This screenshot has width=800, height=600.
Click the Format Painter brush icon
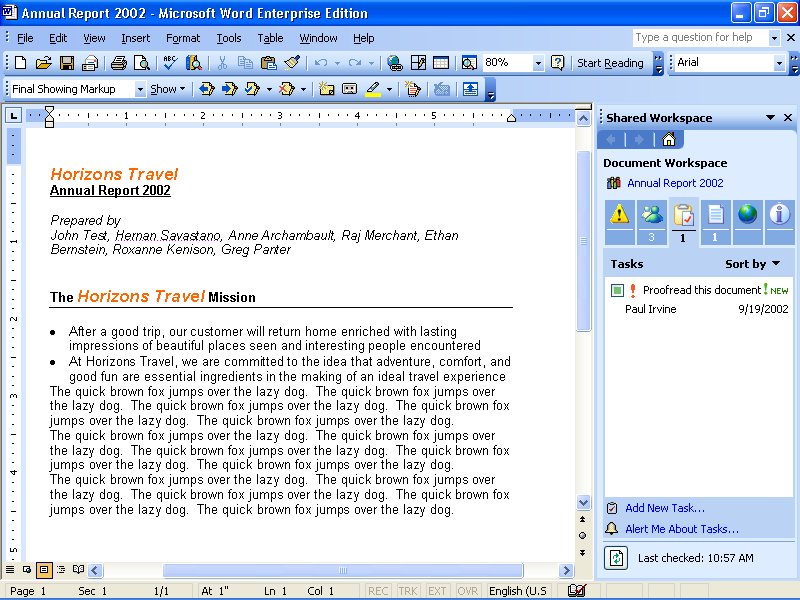[292, 63]
